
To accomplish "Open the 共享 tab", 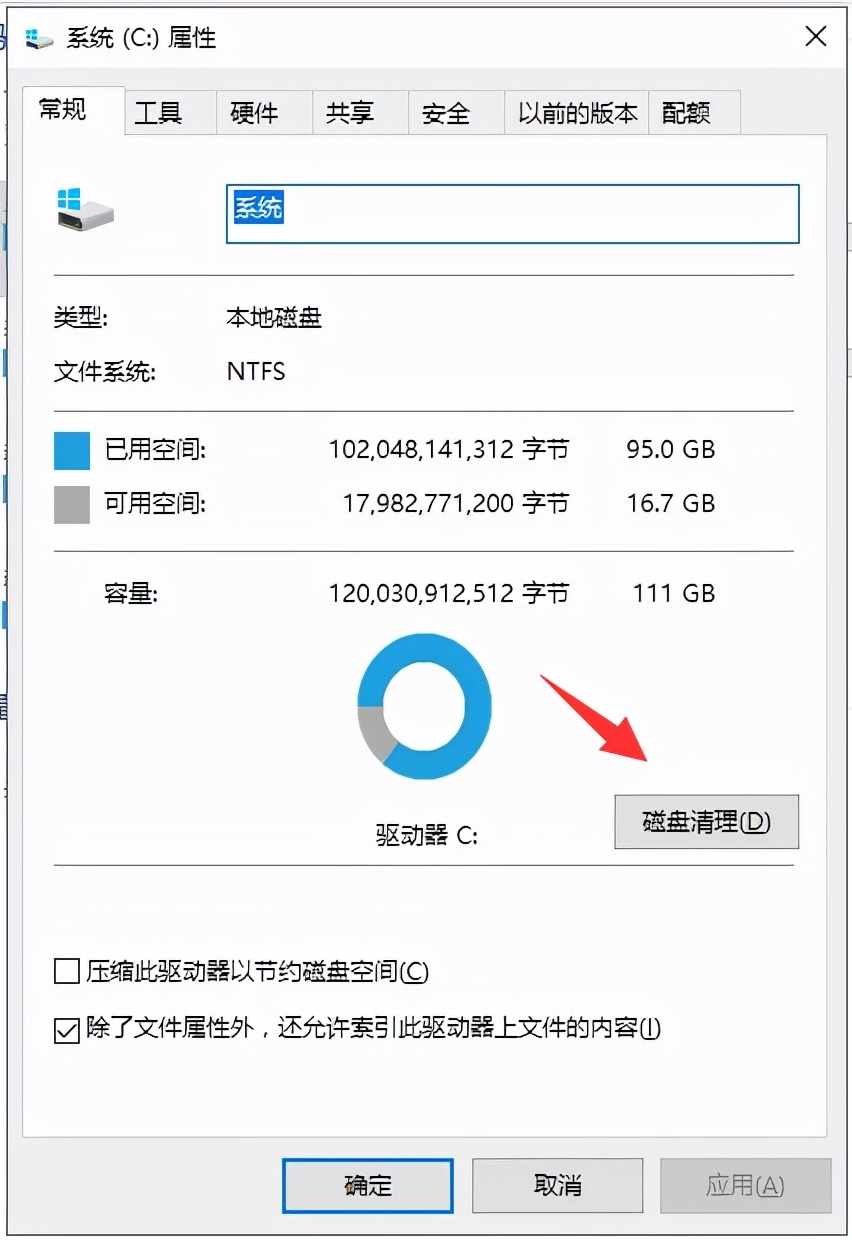I will (350, 114).
